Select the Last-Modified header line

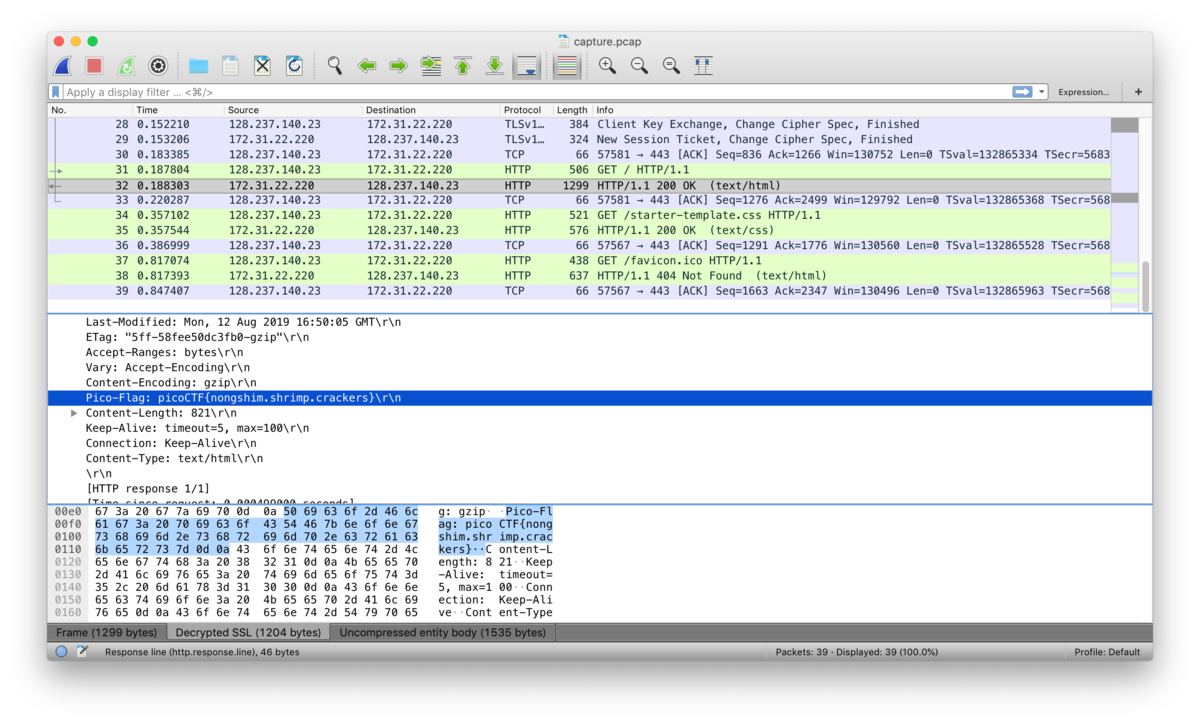600,322
